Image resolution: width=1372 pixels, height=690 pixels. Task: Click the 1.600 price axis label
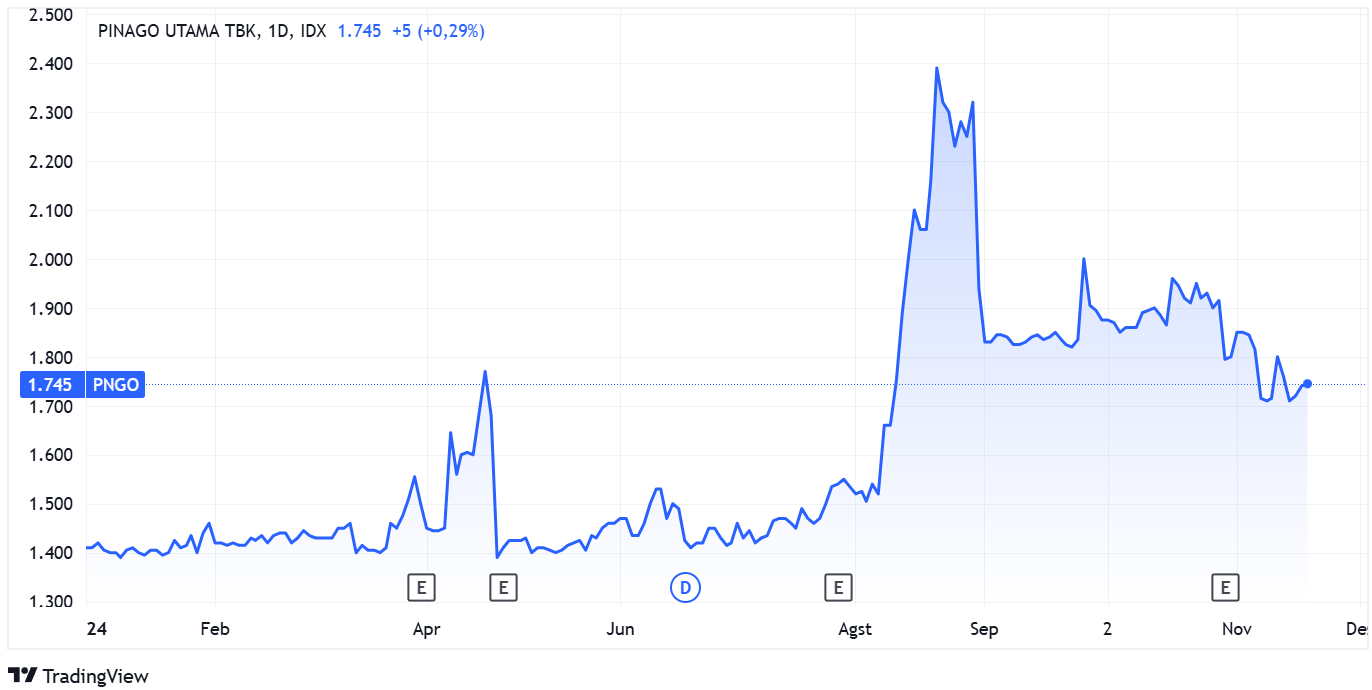(x=52, y=456)
